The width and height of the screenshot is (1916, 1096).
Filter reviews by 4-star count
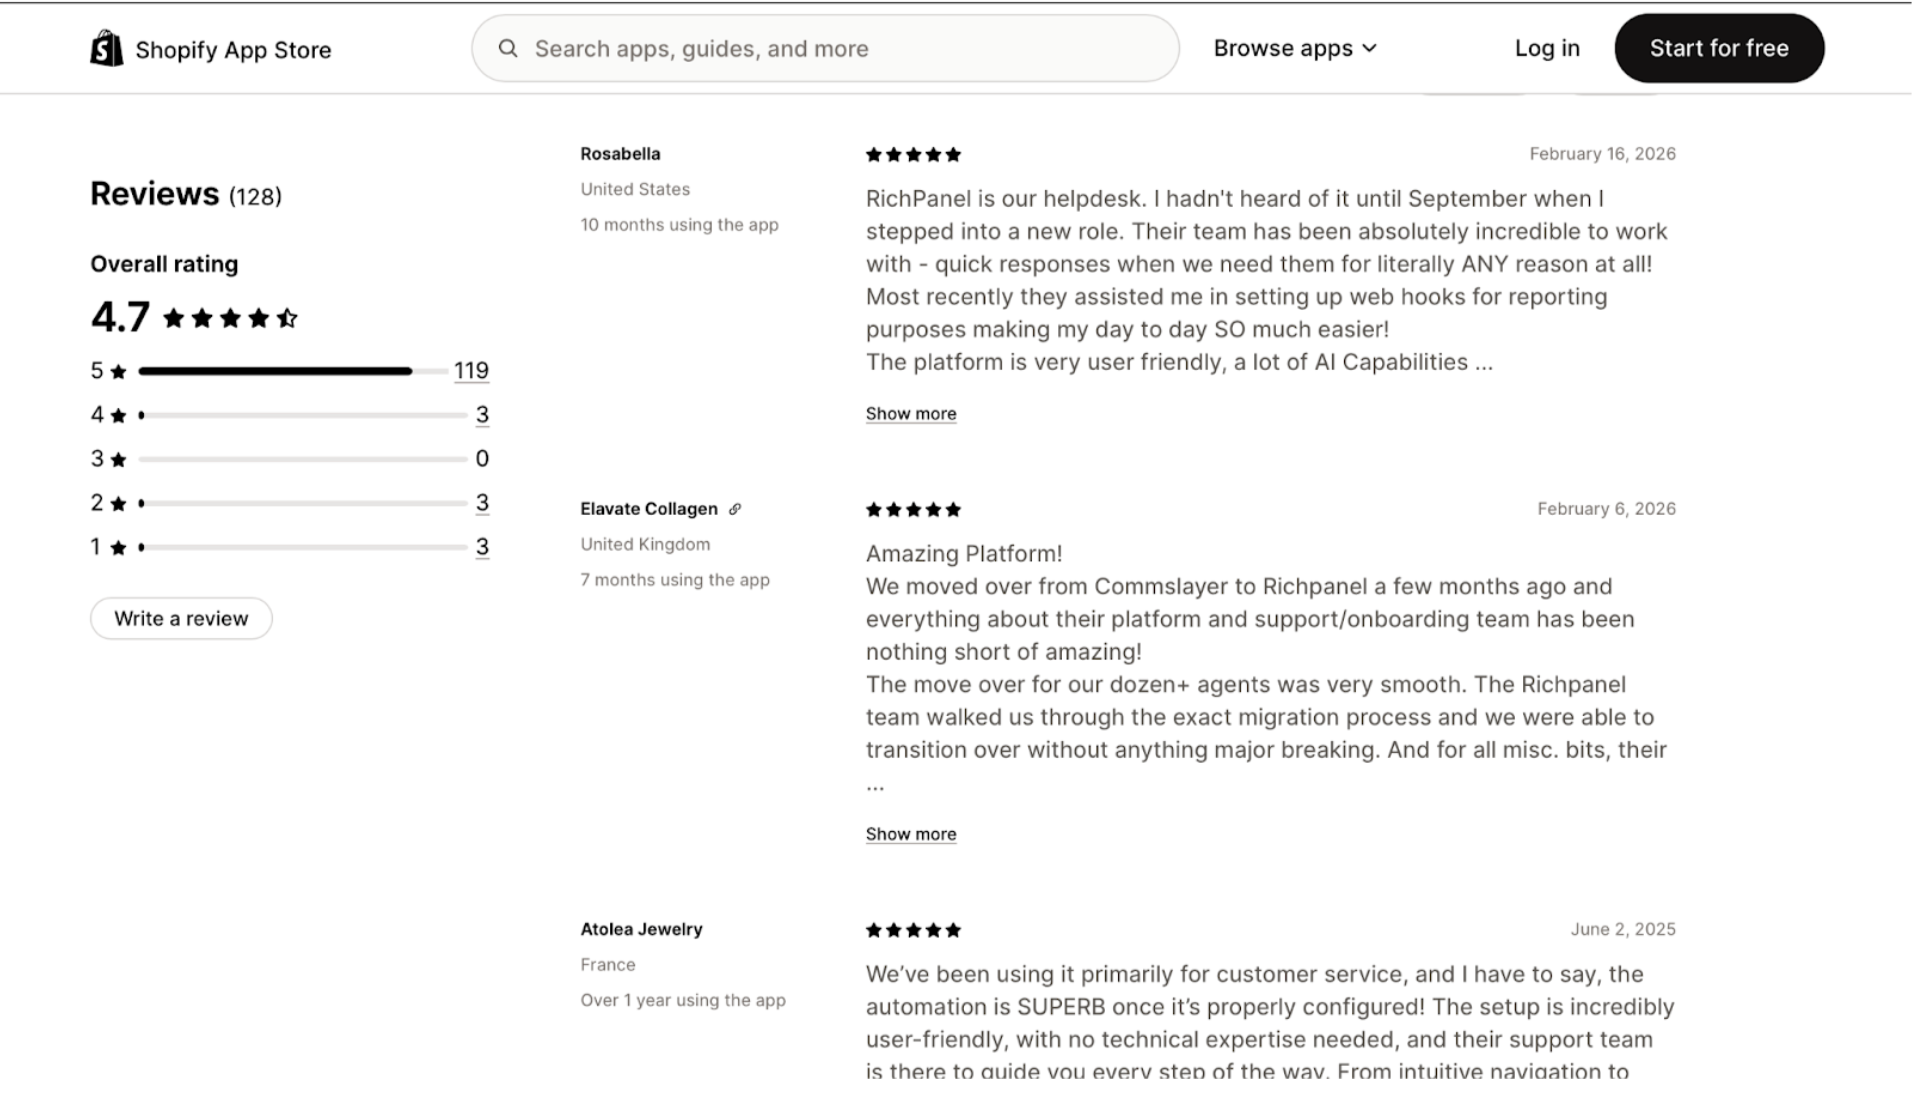tap(482, 415)
